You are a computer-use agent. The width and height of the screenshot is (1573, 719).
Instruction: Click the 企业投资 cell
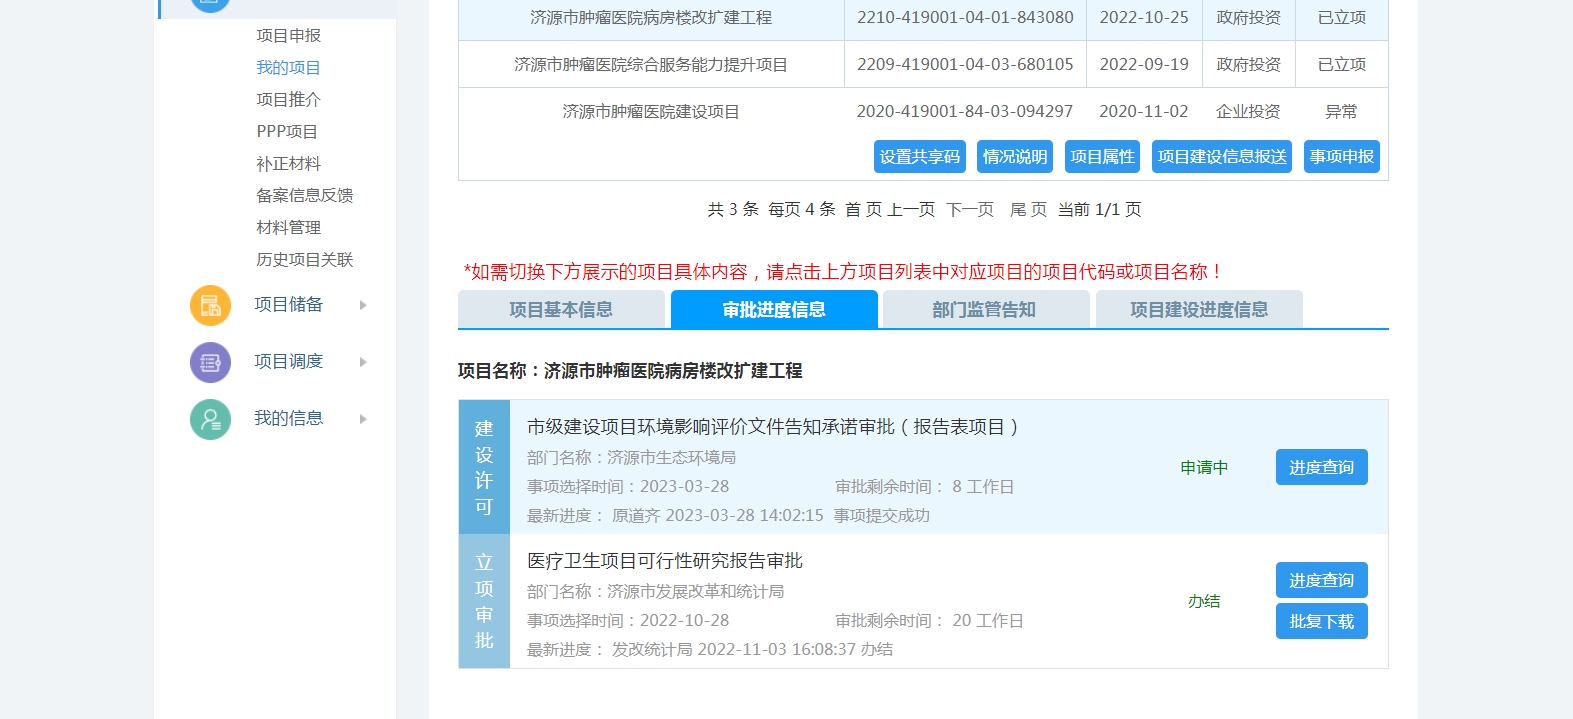[x=1248, y=112]
